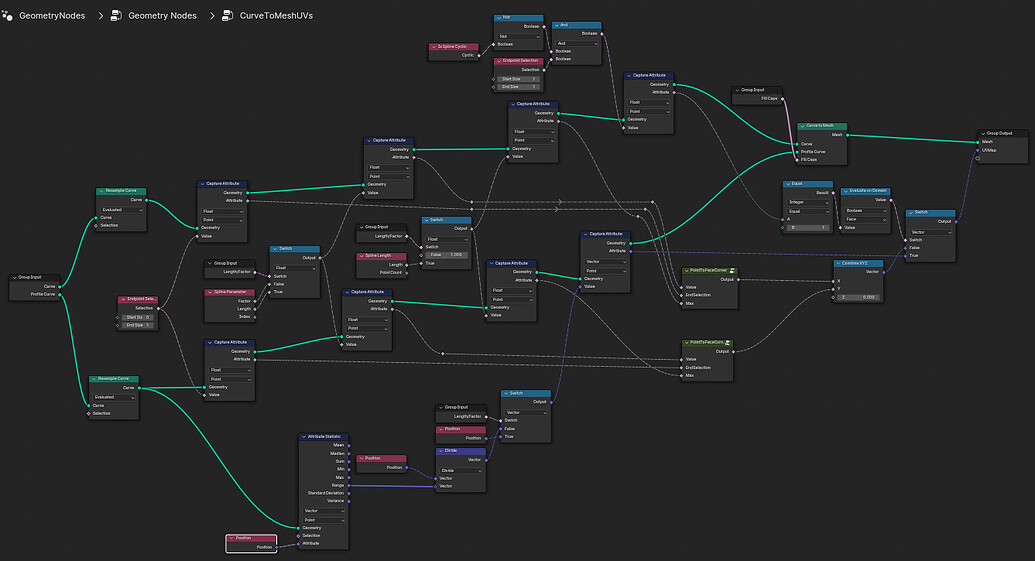Click the Z value field in Combine XYZ

click(x=859, y=297)
